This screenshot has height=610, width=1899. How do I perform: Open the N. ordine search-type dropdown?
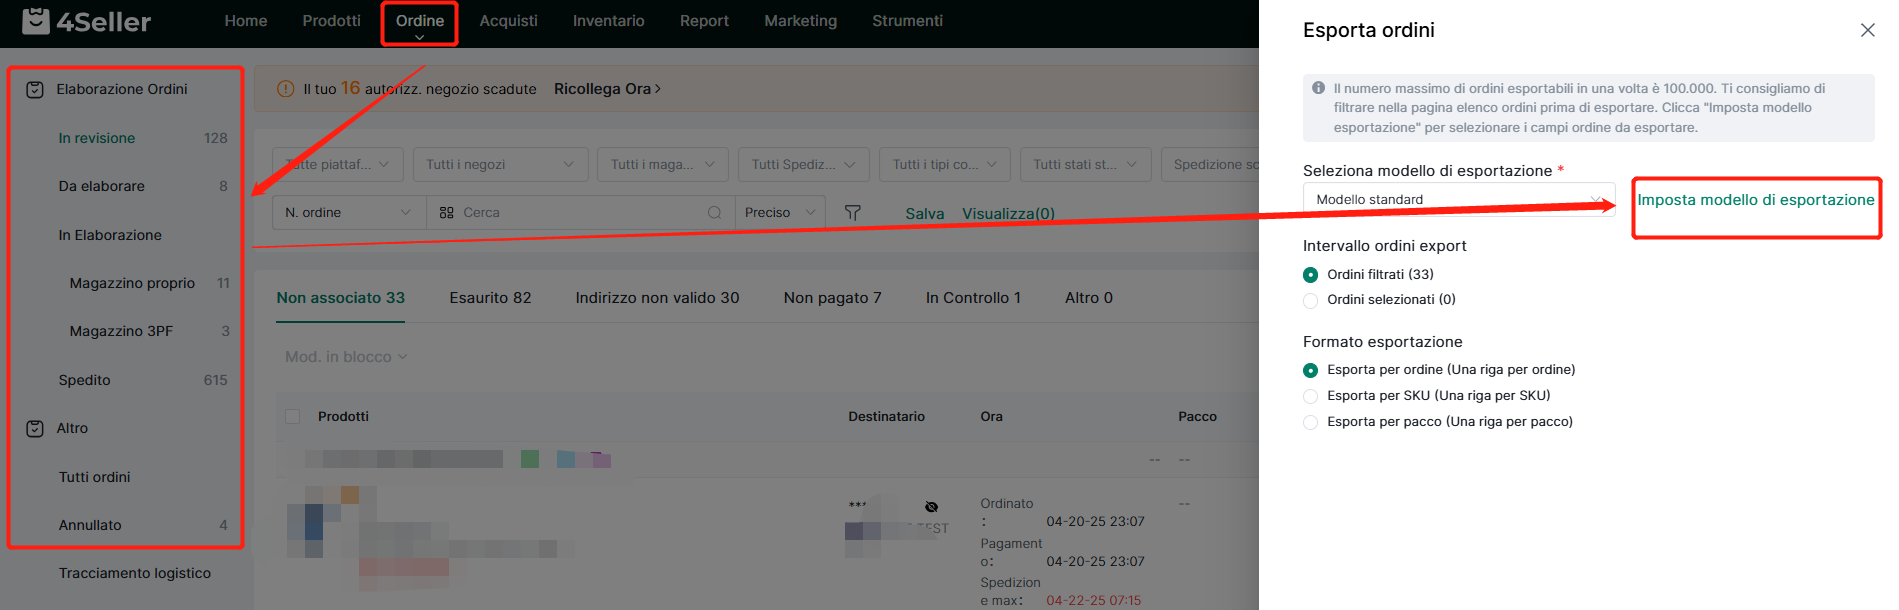[x=348, y=213]
